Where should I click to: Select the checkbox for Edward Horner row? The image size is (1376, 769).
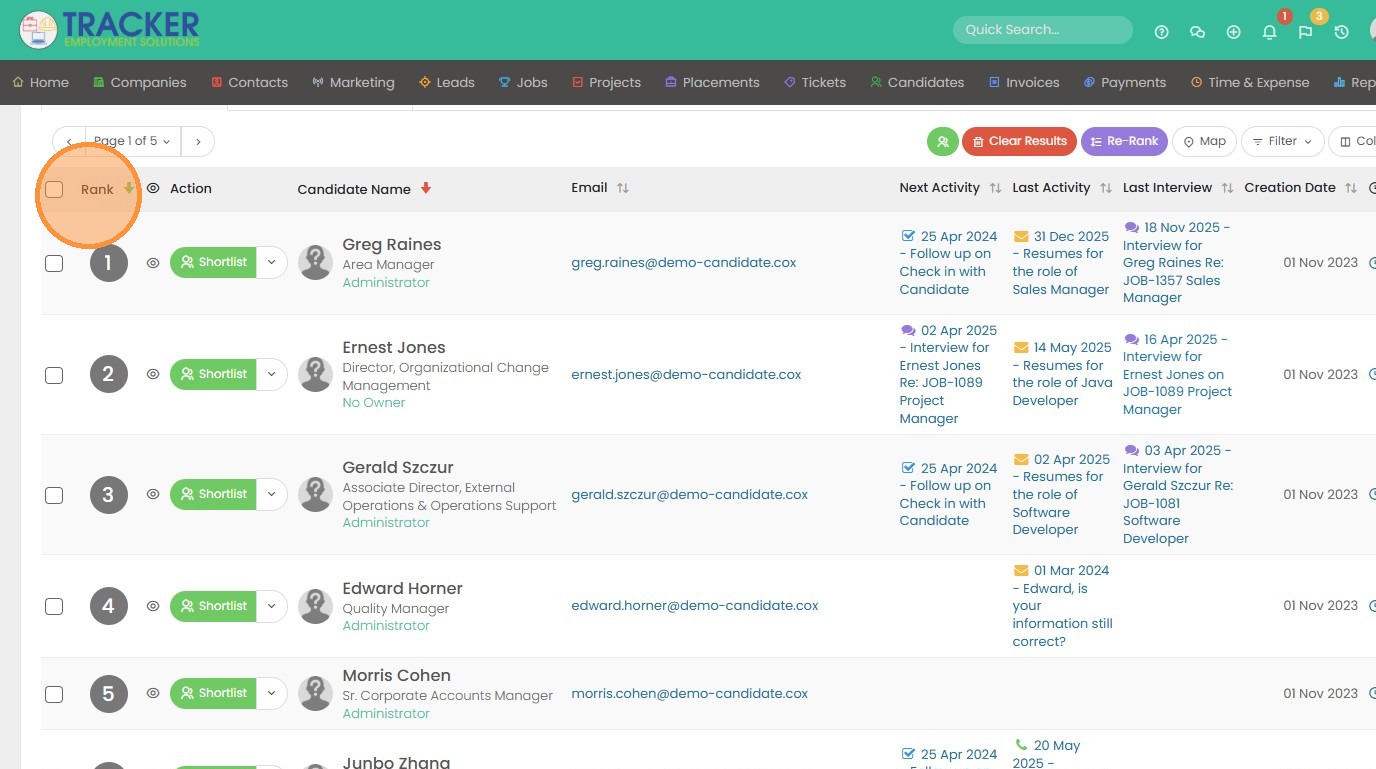(x=54, y=606)
